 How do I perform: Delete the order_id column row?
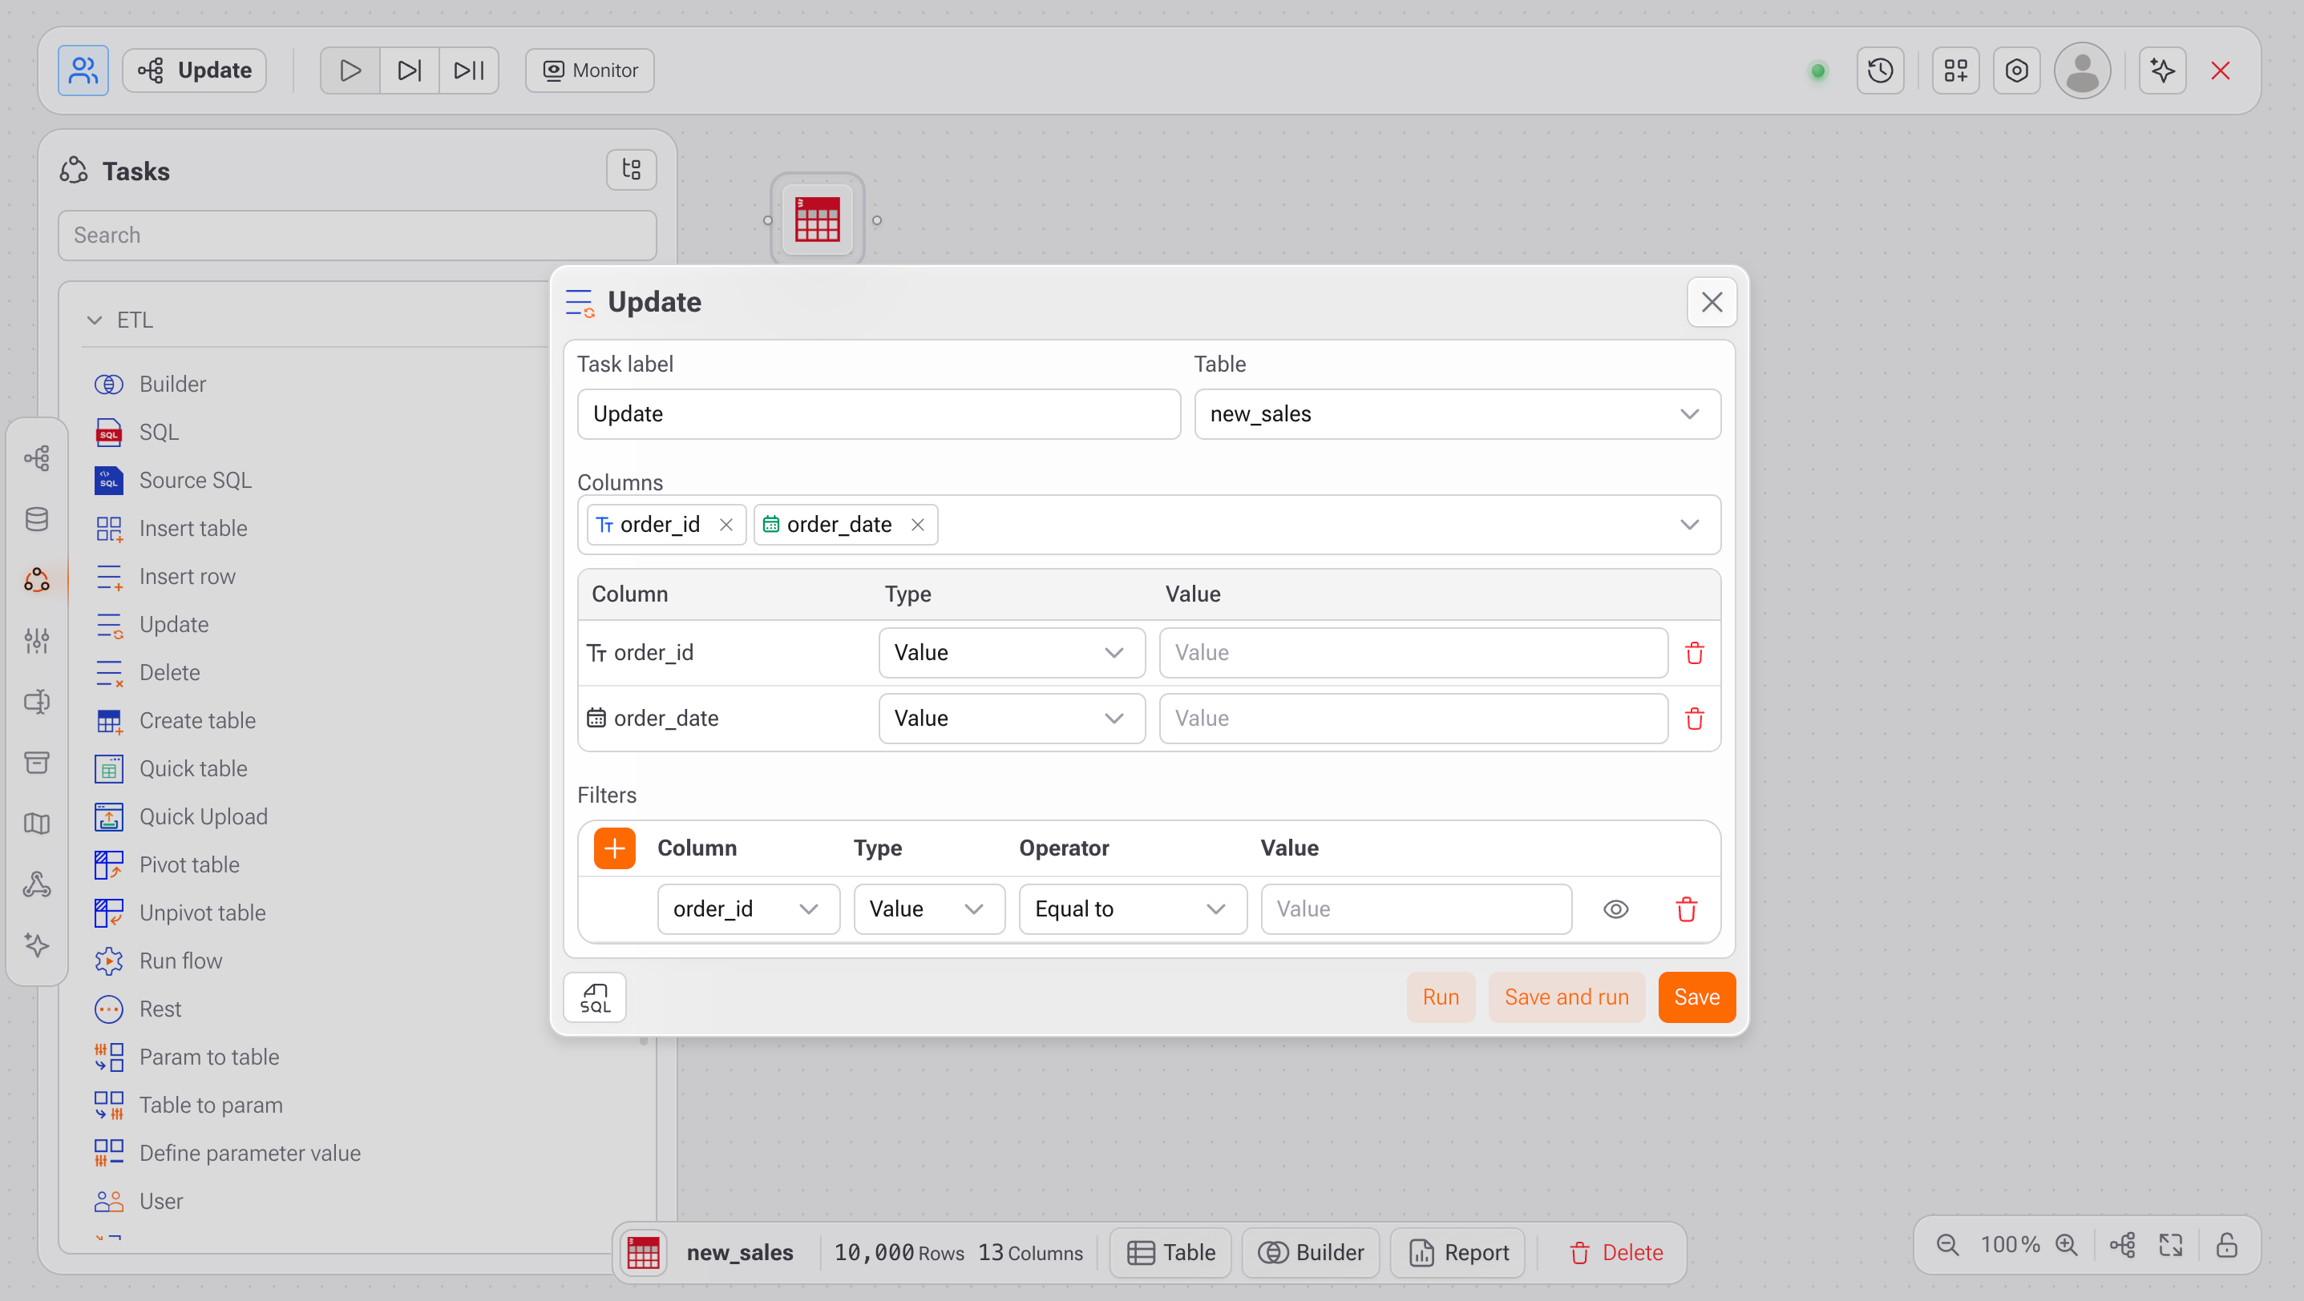(1694, 653)
